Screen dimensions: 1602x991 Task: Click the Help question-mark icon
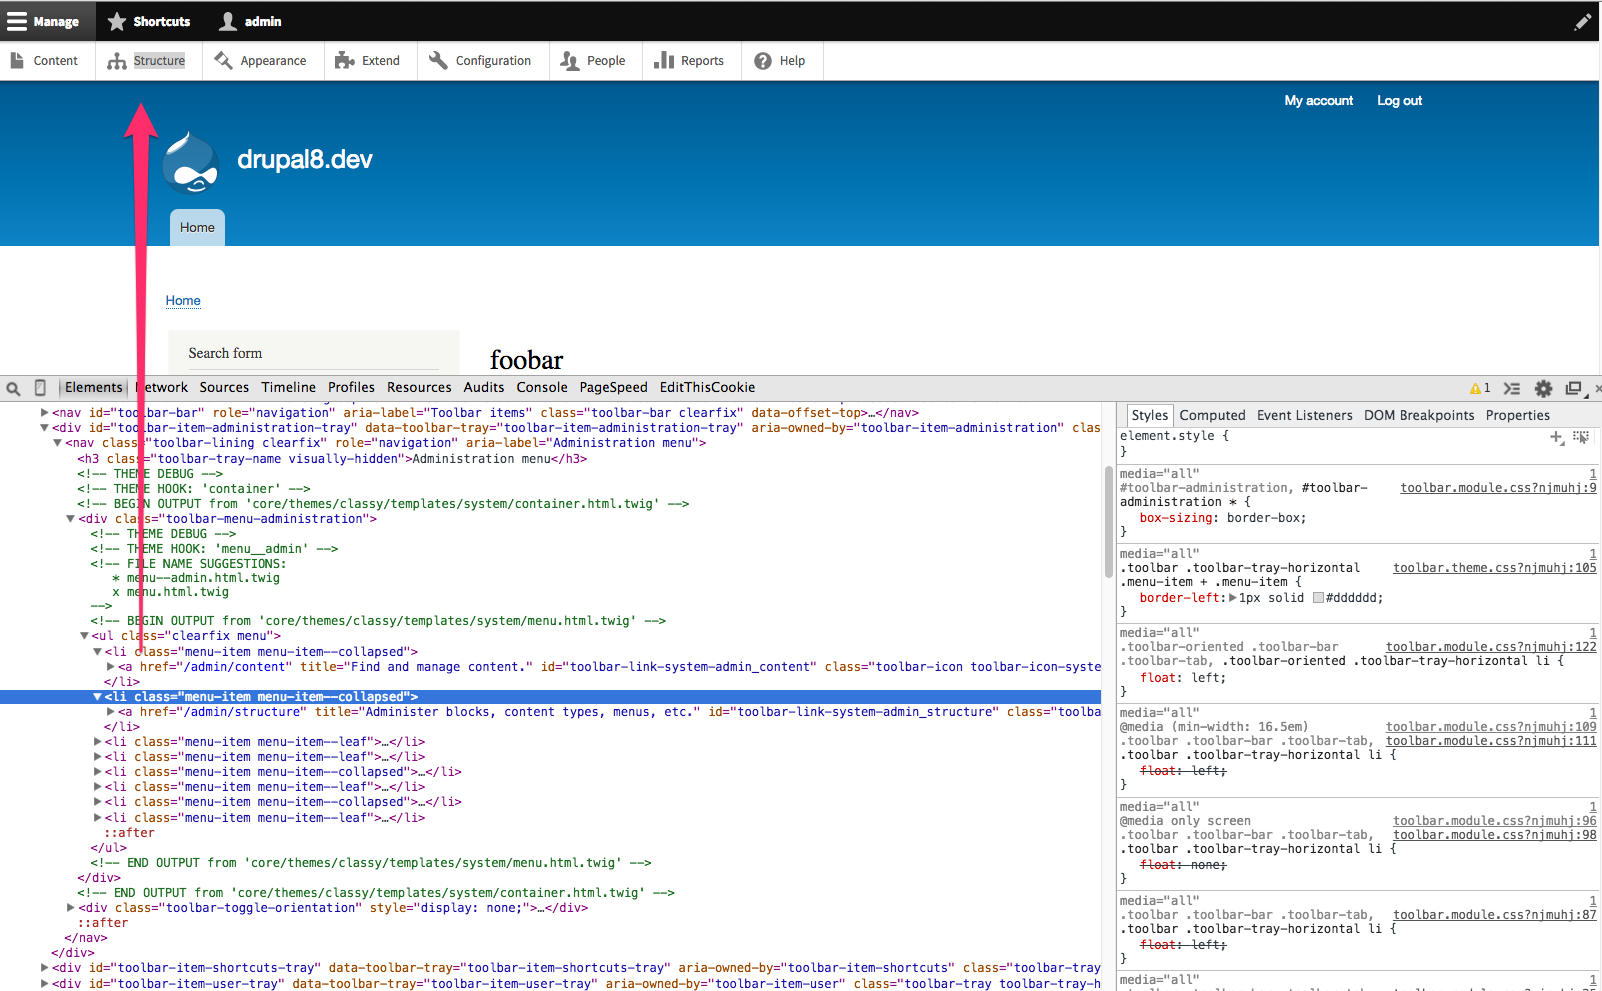coord(762,61)
